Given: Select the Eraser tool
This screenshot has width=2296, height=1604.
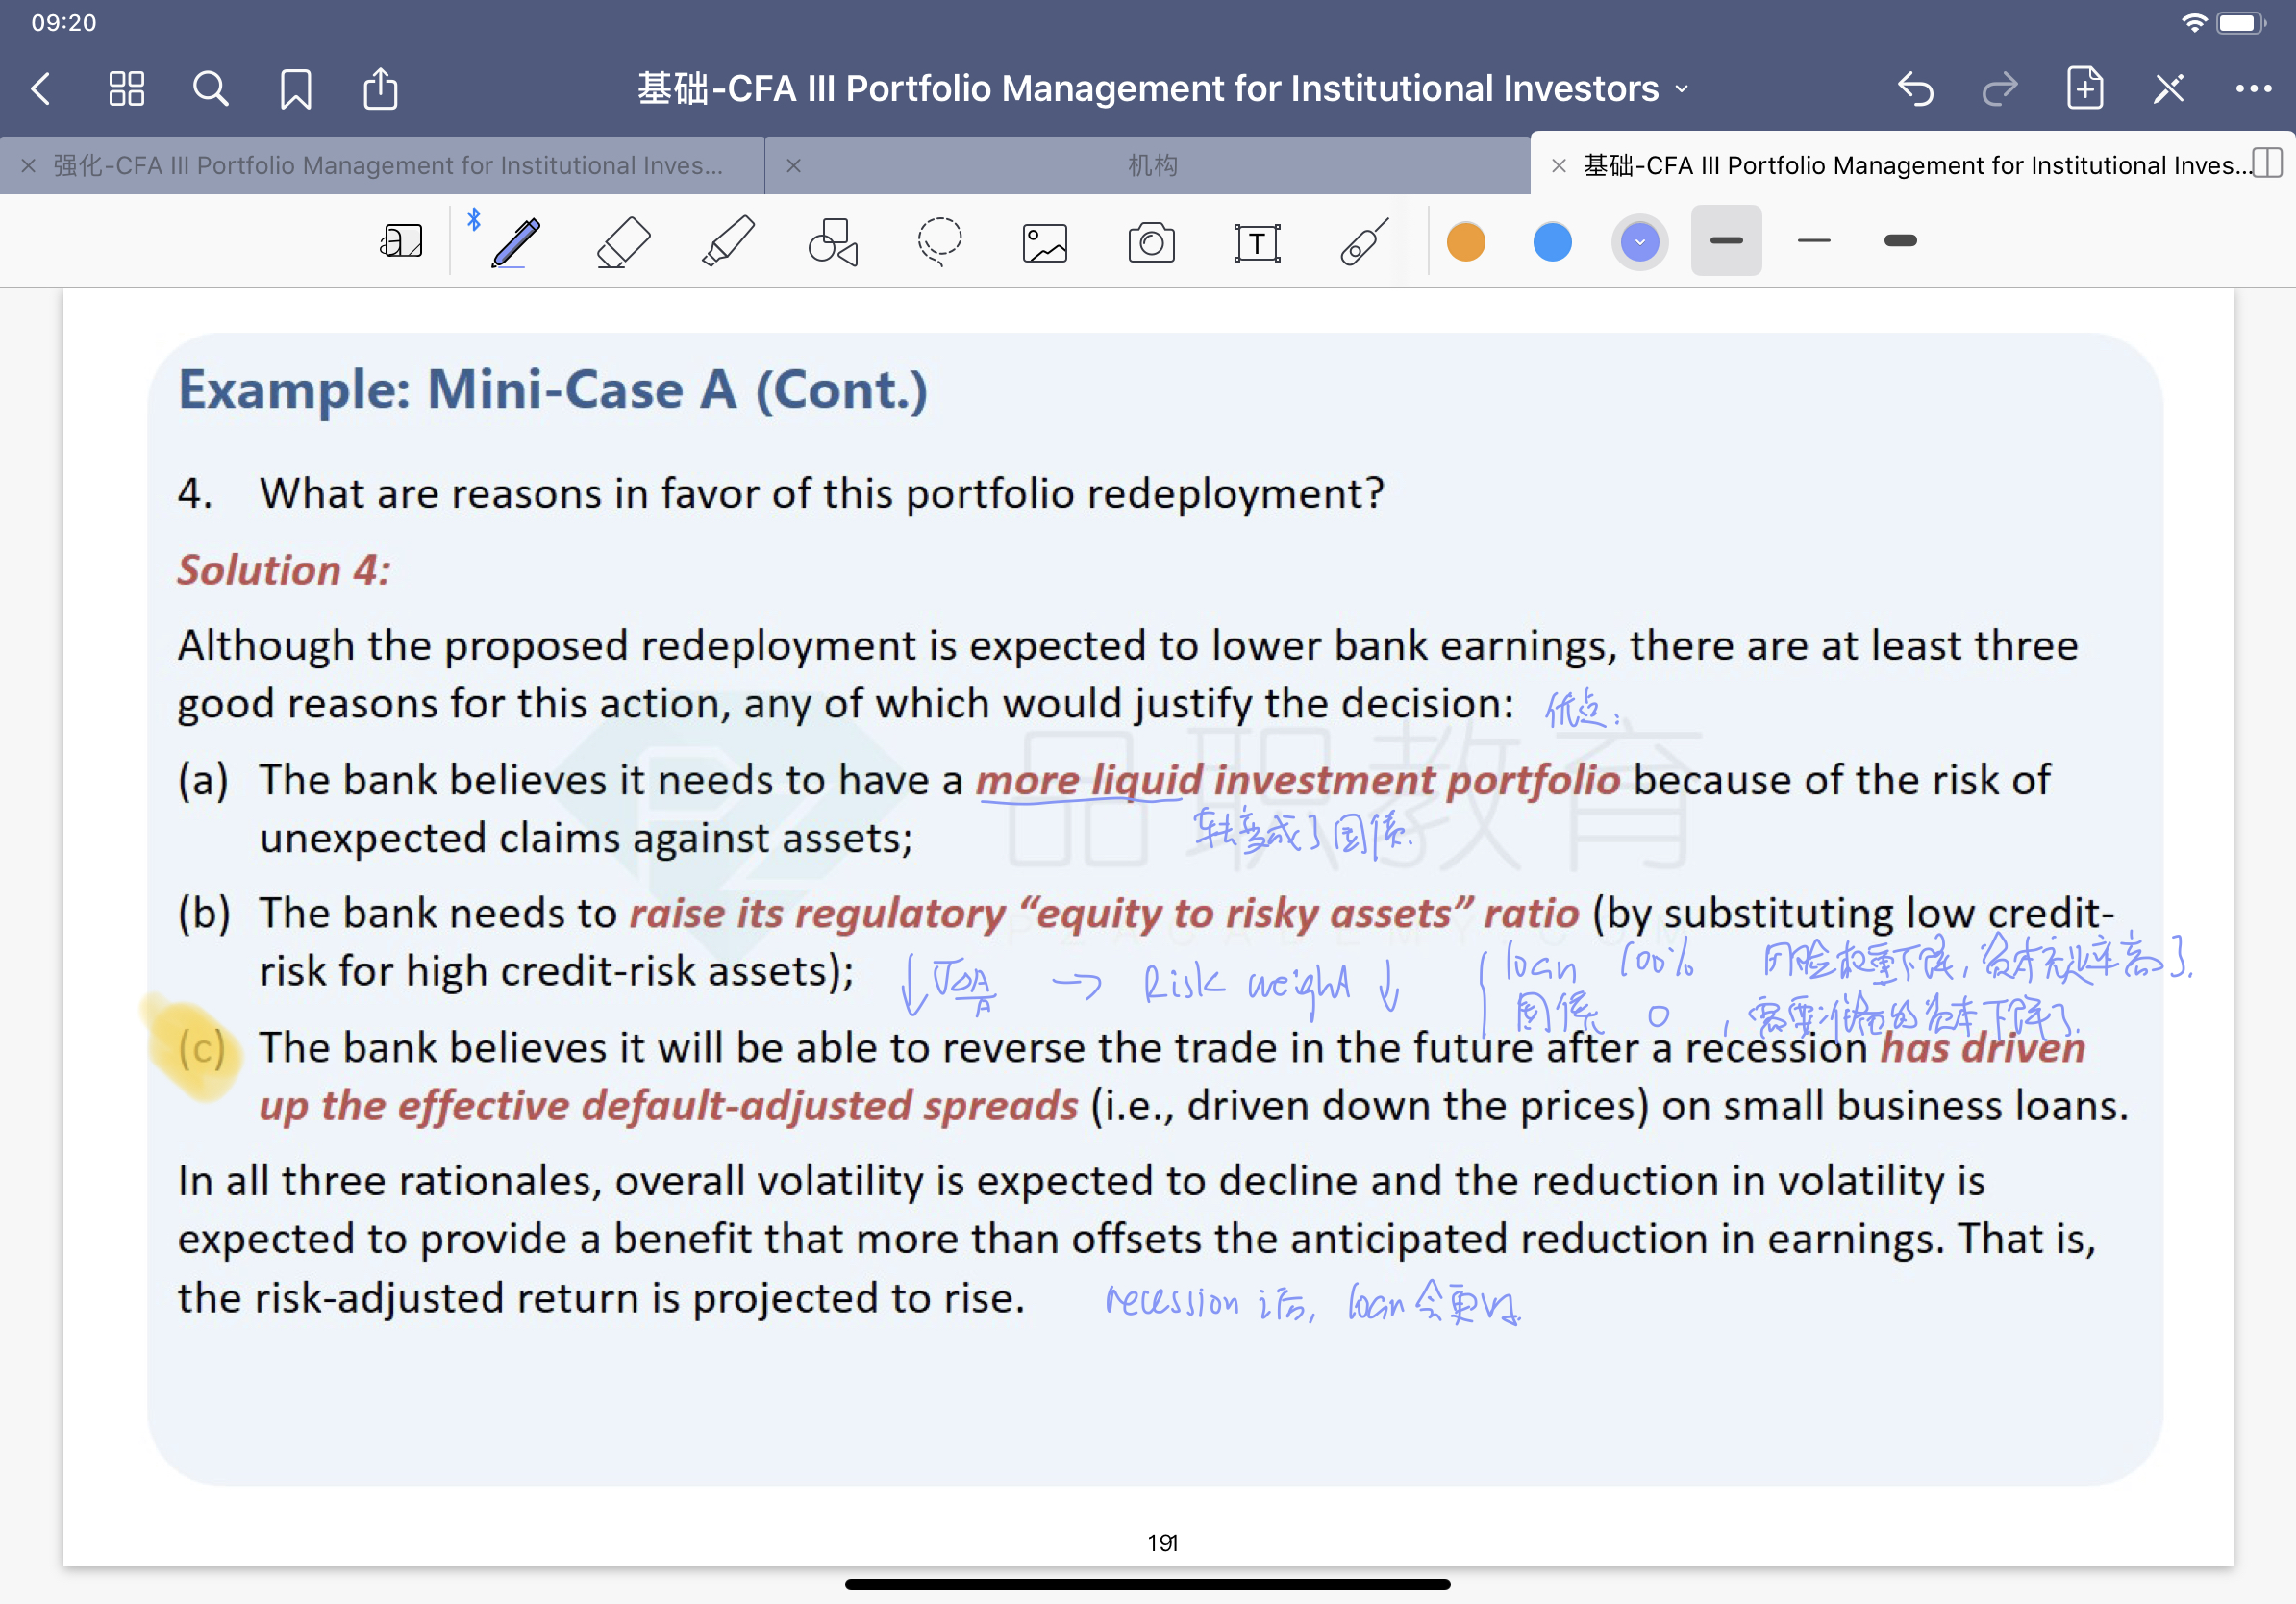Looking at the screenshot, I should (x=623, y=241).
